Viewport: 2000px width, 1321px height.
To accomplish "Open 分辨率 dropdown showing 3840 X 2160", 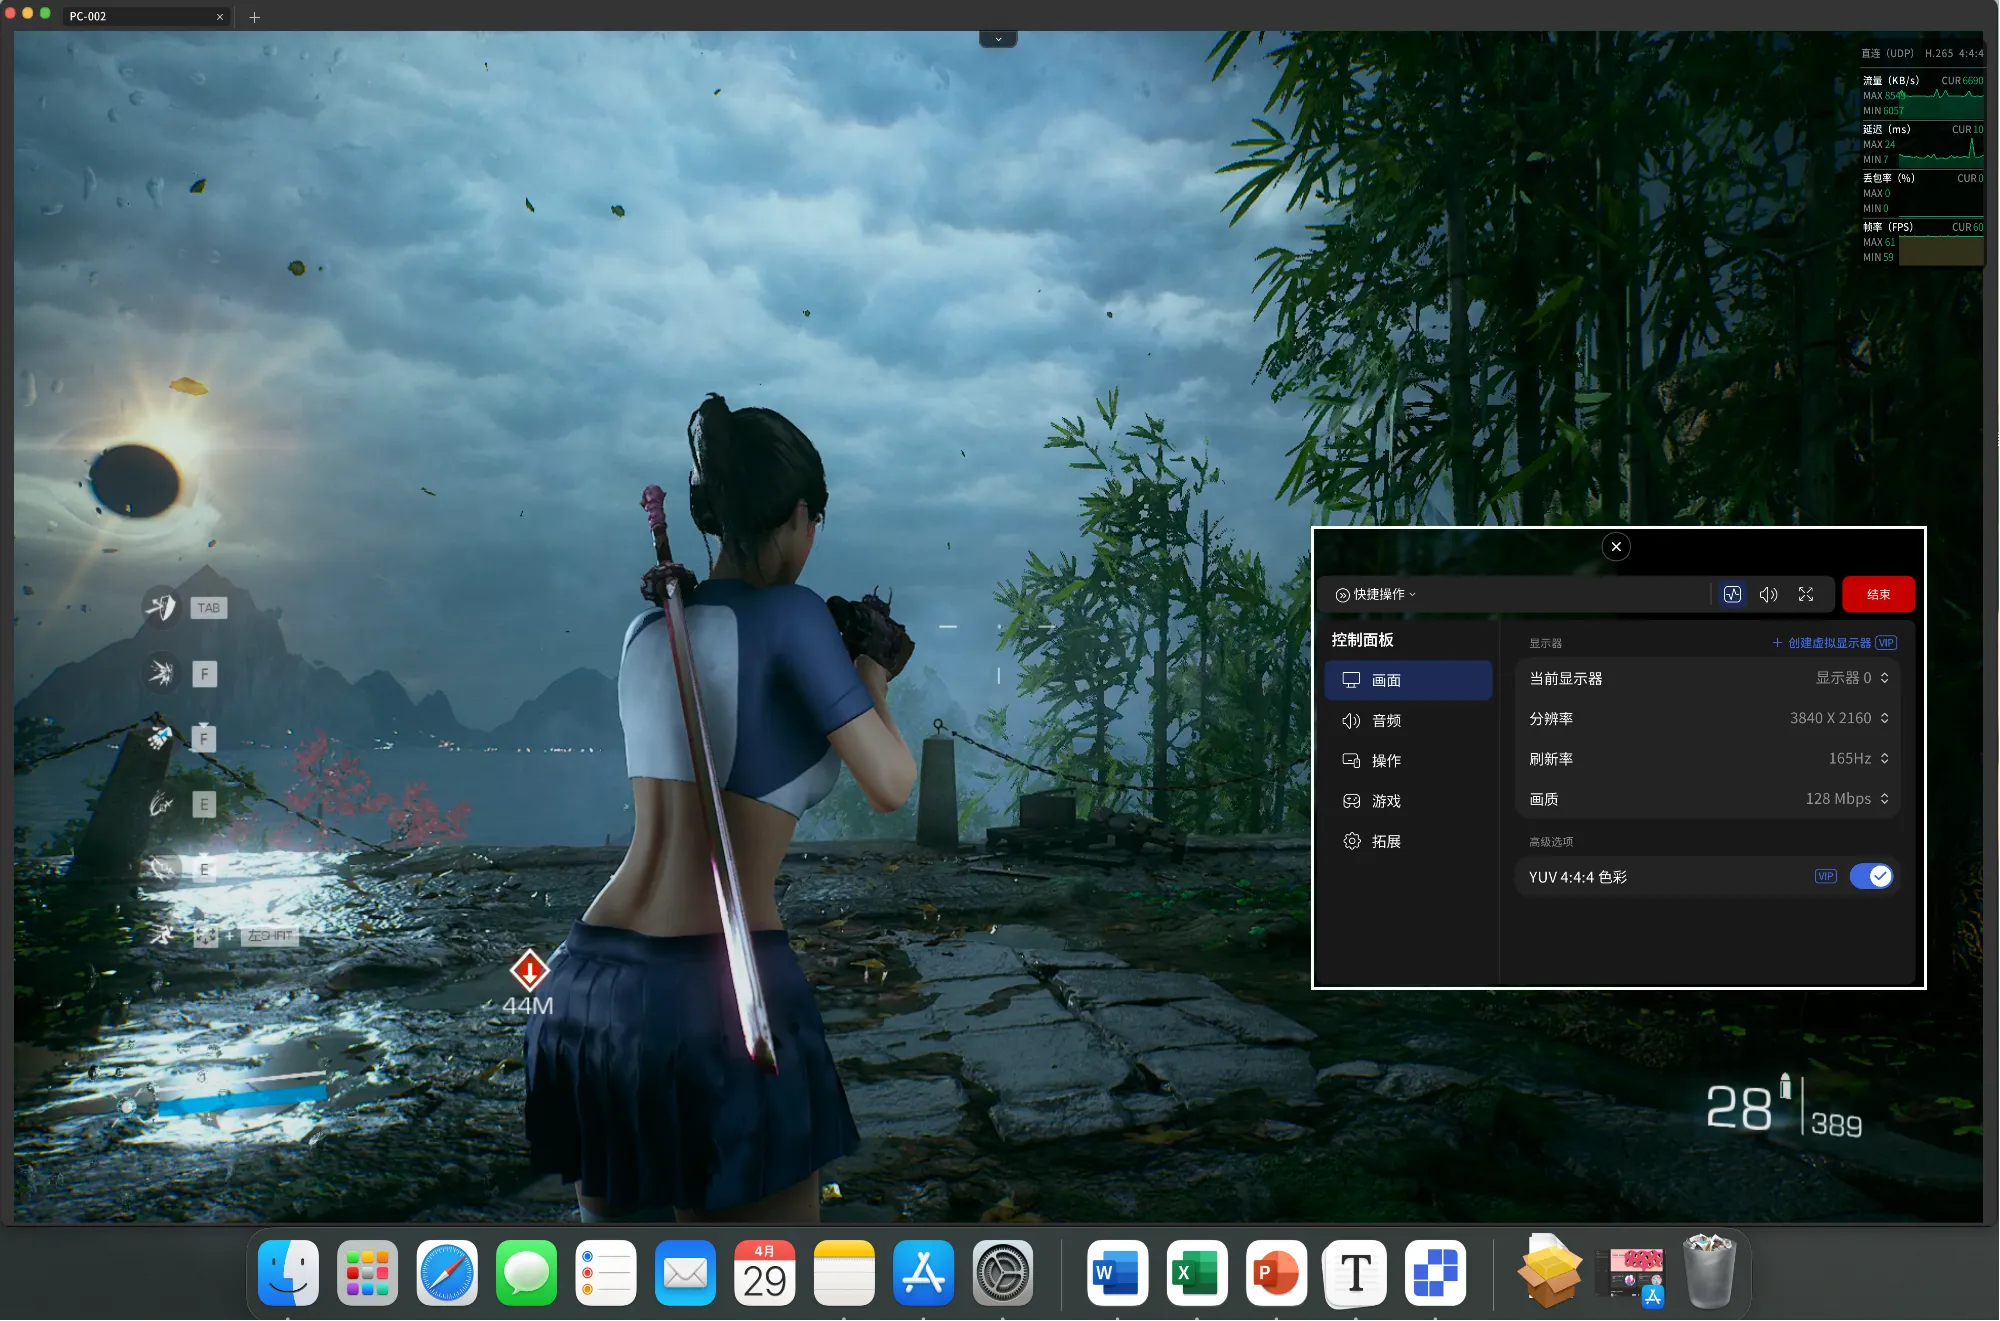I will tap(1839, 718).
